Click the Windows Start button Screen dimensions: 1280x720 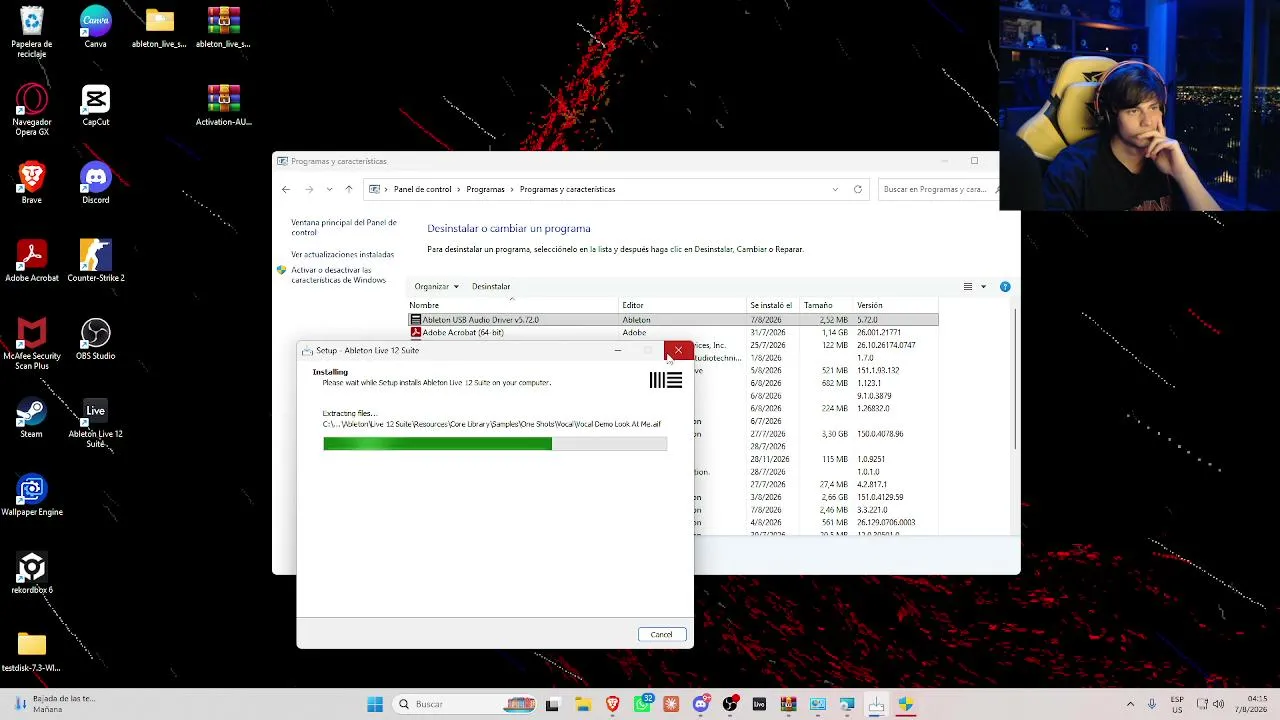[375, 704]
